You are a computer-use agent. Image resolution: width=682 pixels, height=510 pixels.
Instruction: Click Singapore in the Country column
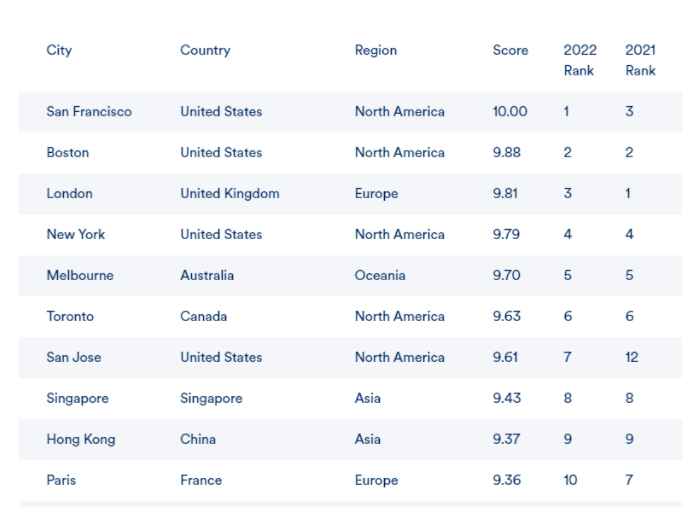tap(211, 398)
